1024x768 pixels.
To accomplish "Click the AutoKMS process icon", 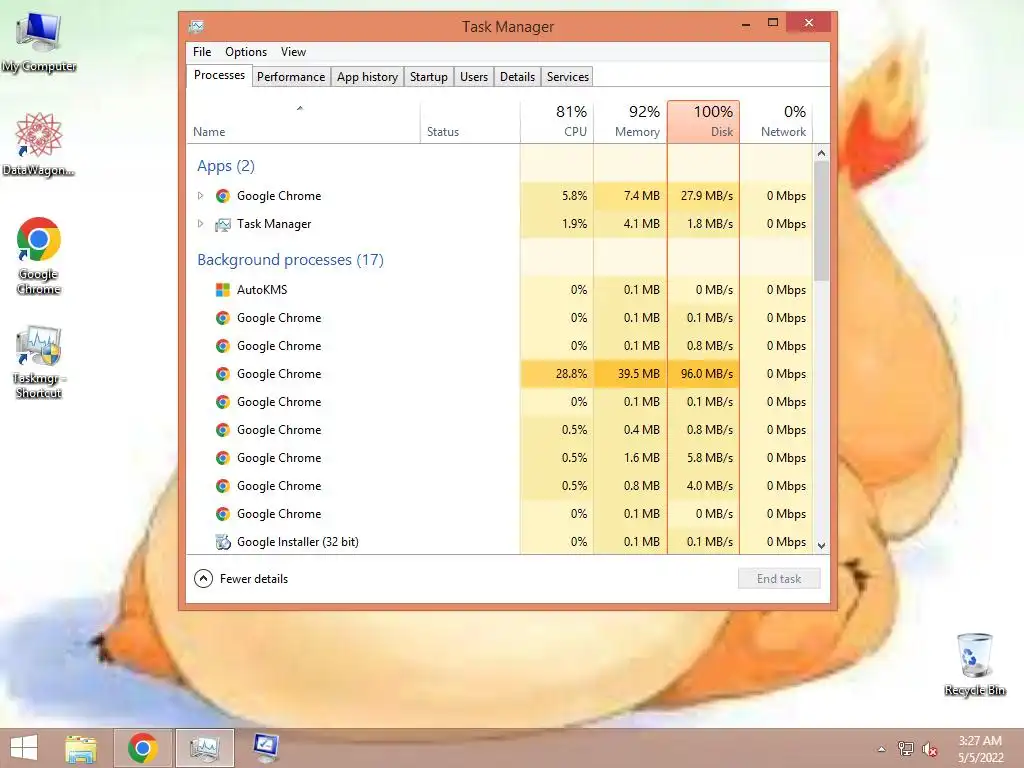I will click(x=223, y=289).
